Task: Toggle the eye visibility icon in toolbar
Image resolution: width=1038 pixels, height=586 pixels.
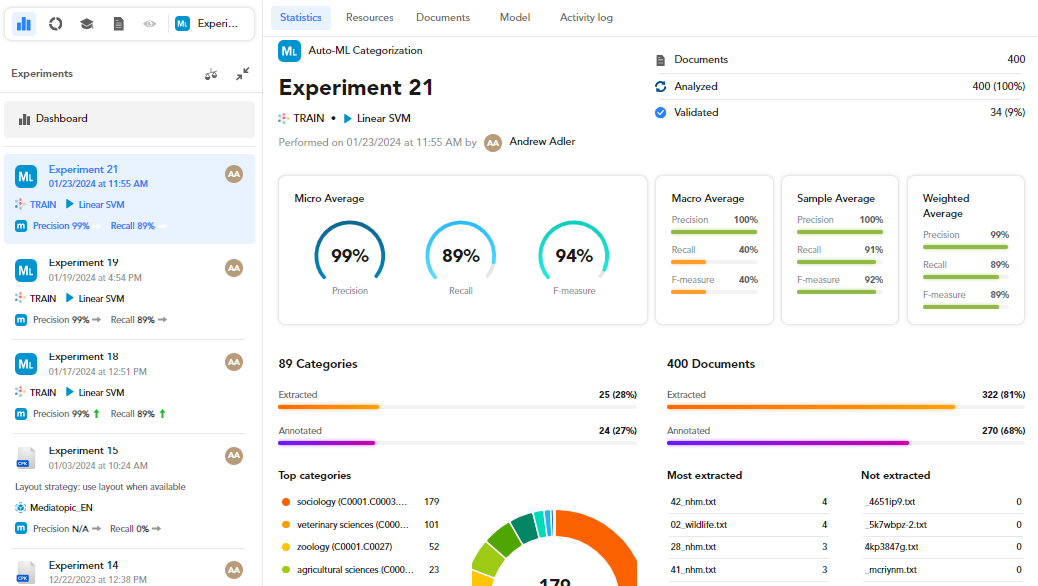Action: click(149, 23)
